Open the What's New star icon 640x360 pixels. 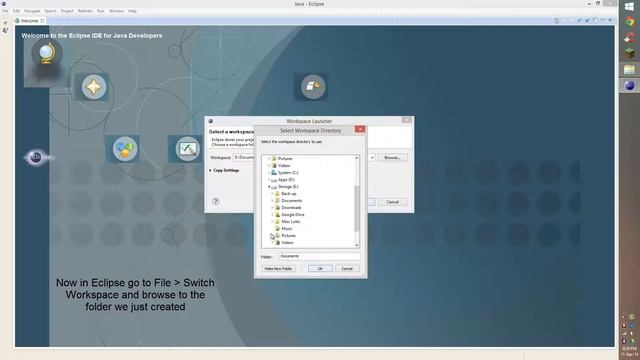tap(93, 87)
